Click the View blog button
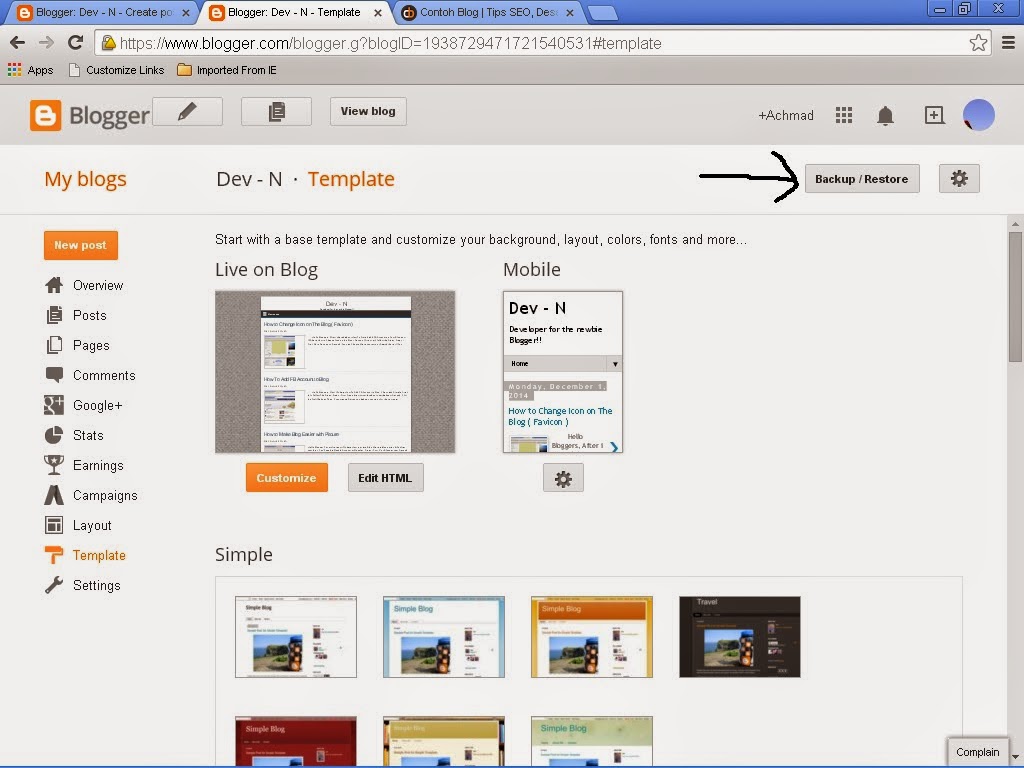Image resolution: width=1024 pixels, height=768 pixels. coord(368,112)
